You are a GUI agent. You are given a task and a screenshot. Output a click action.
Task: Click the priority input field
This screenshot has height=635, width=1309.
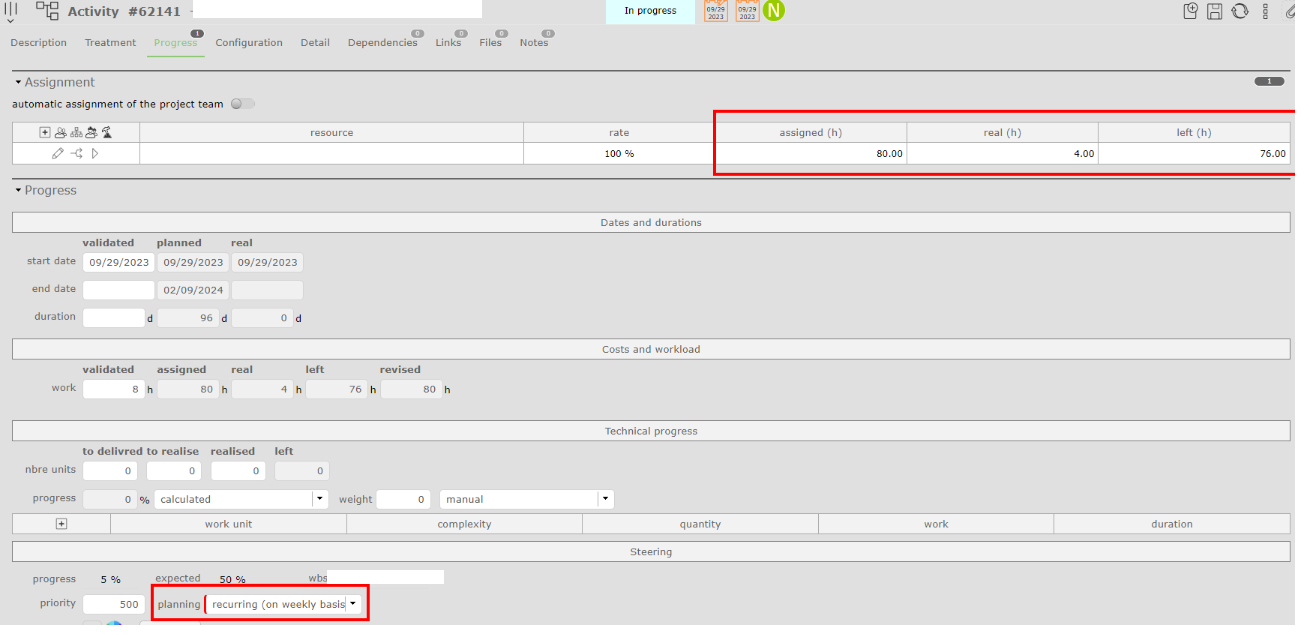click(114, 605)
